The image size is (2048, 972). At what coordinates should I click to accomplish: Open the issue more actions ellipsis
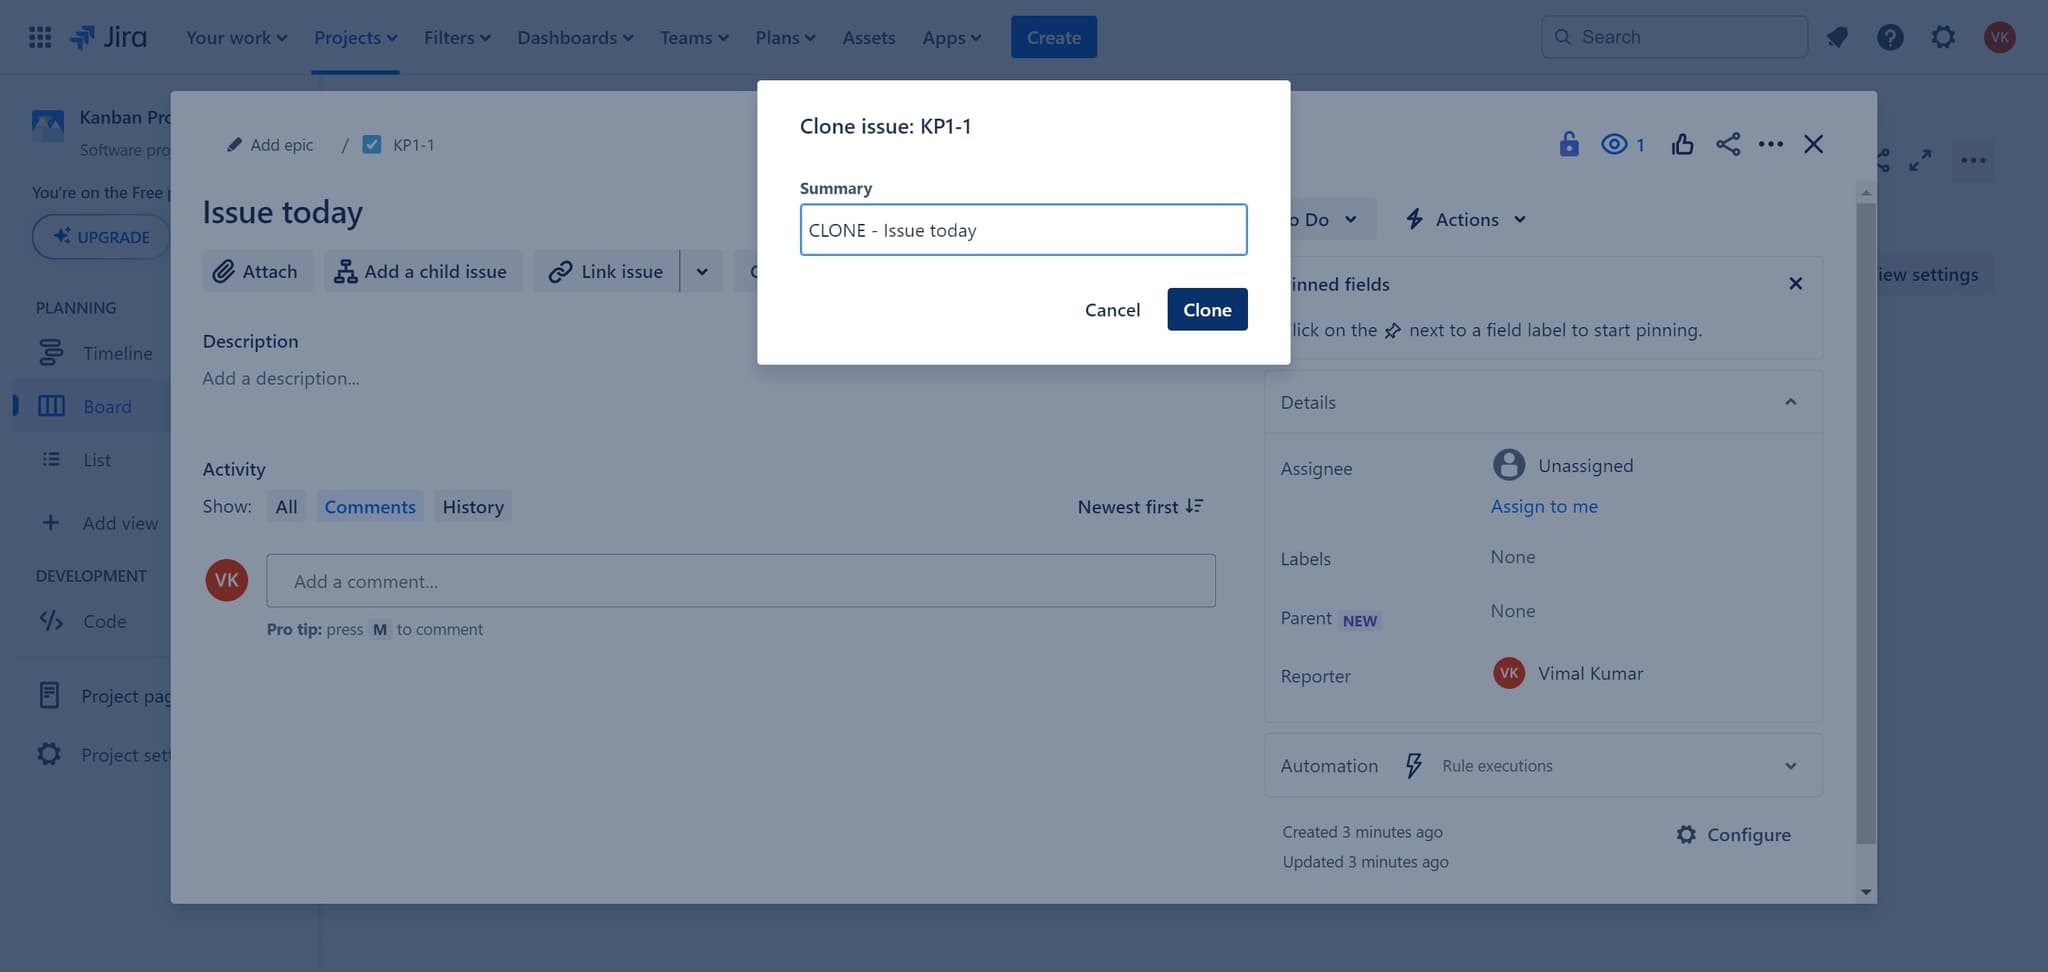[1770, 144]
